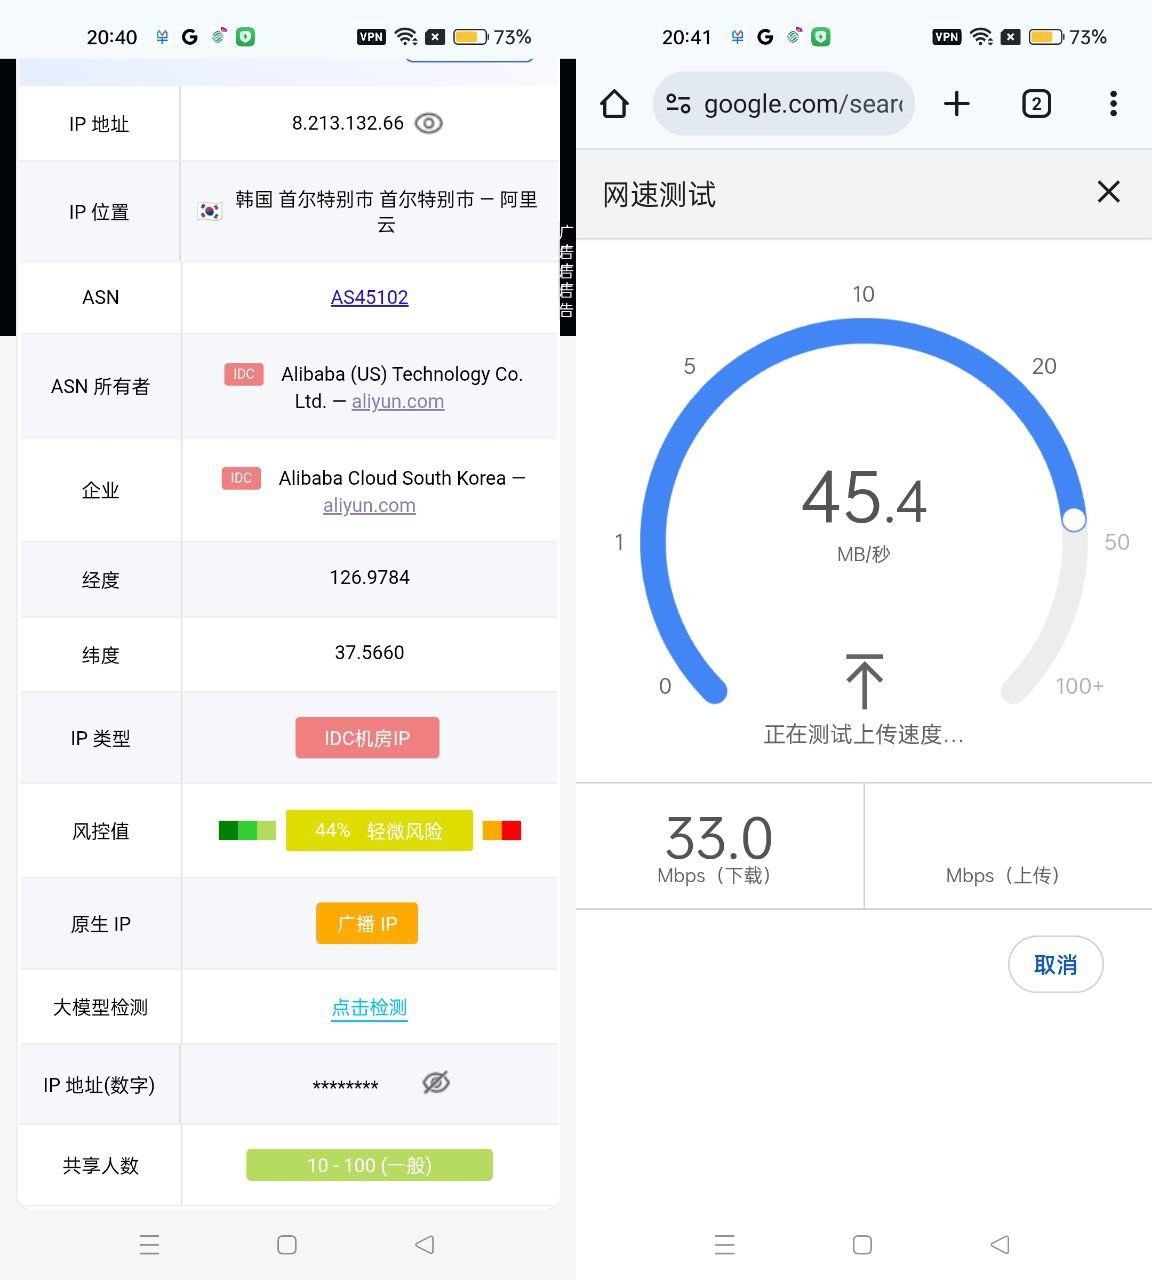
Task: Toggle the eye icon next to the IP address
Action: 429,123
